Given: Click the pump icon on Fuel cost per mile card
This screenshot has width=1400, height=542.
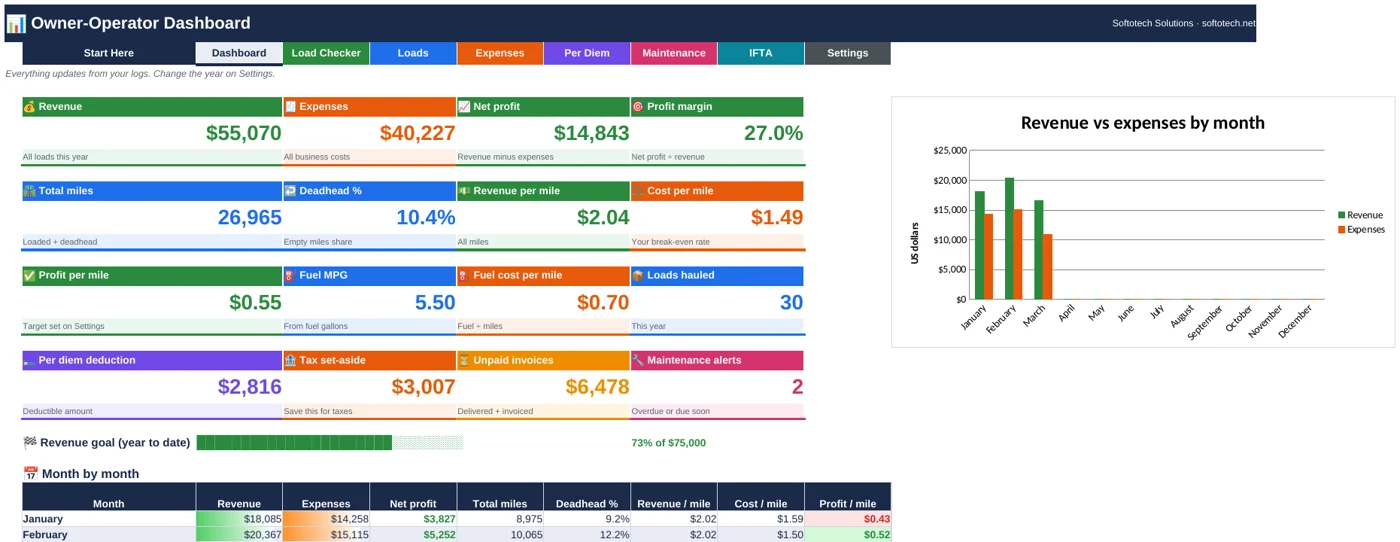Looking at the screenshot, I should click(464, 275).
